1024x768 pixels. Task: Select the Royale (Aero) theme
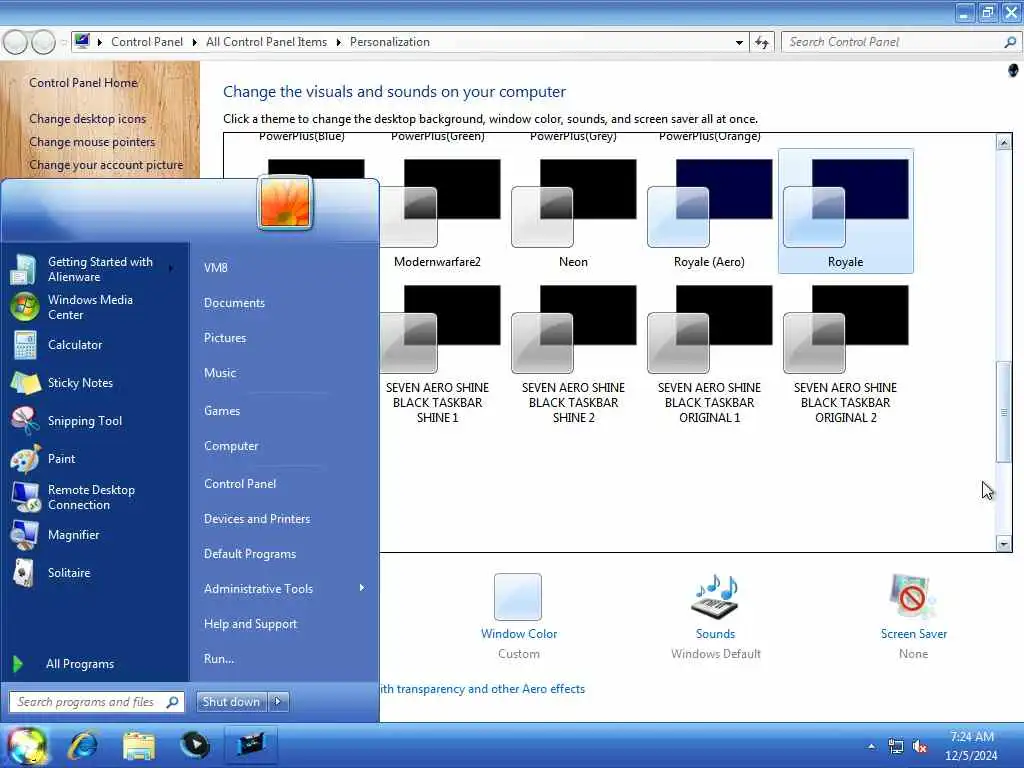pyautogui.click(x=709, y=211)
